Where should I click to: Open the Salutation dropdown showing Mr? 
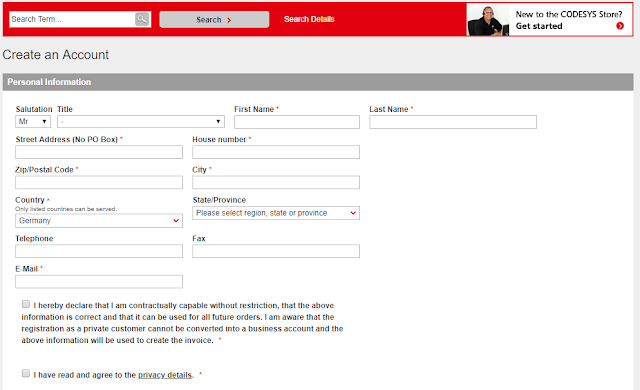click(33, 122)
